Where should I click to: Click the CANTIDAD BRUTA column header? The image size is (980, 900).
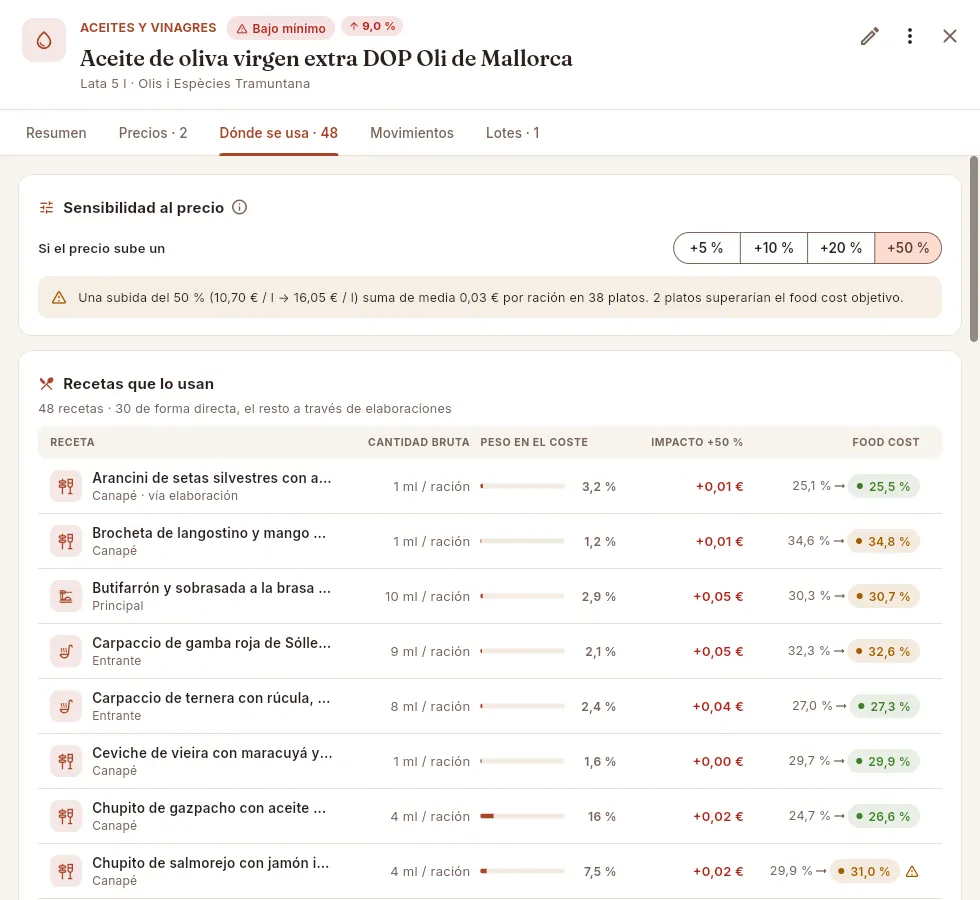(x=419, y=442)
